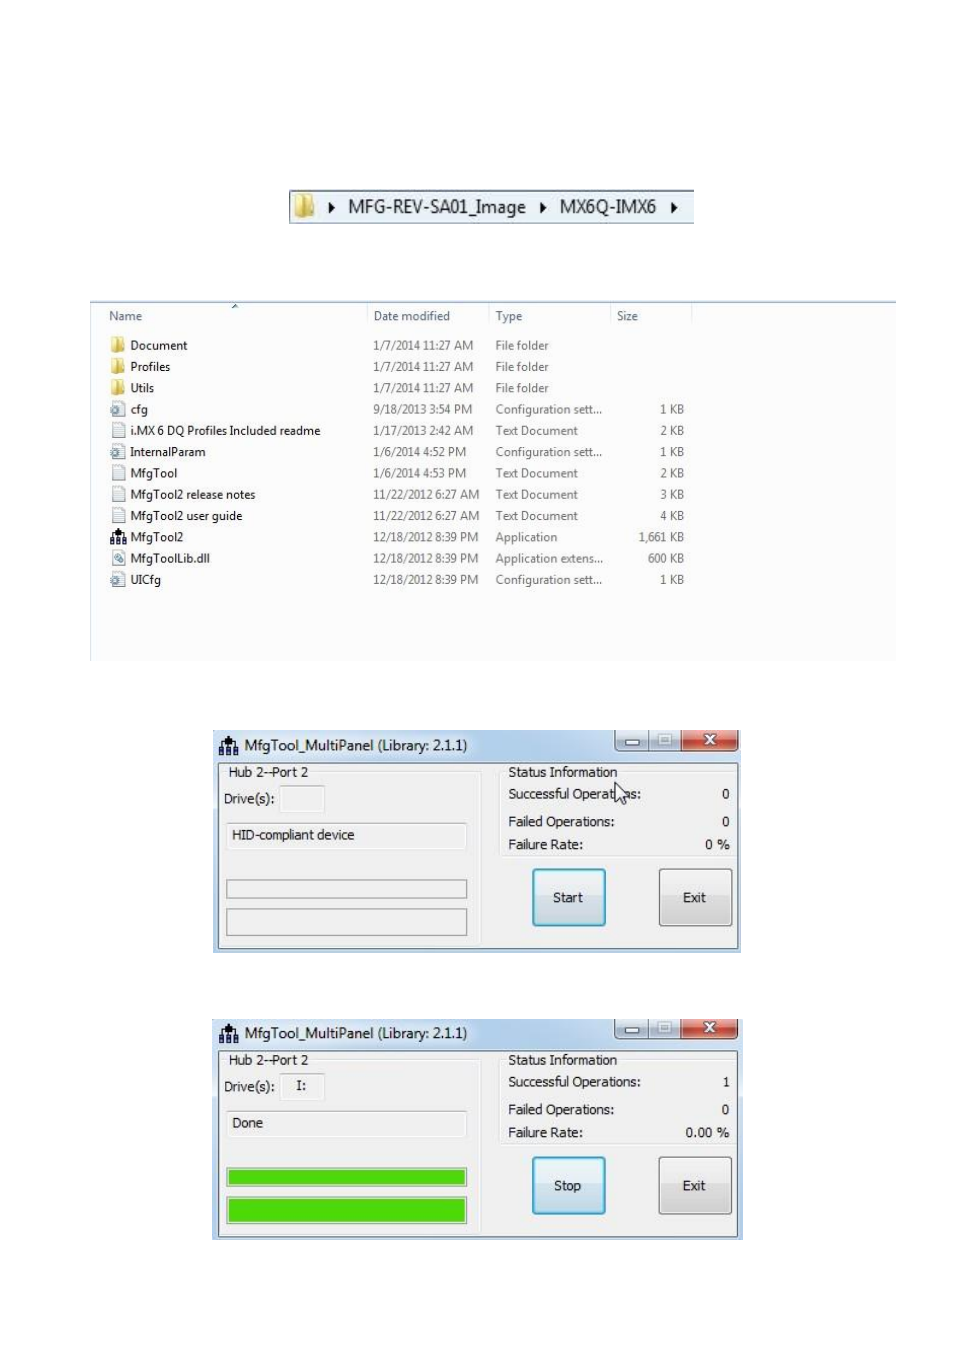Select the MfgTool text document icon

118,473
